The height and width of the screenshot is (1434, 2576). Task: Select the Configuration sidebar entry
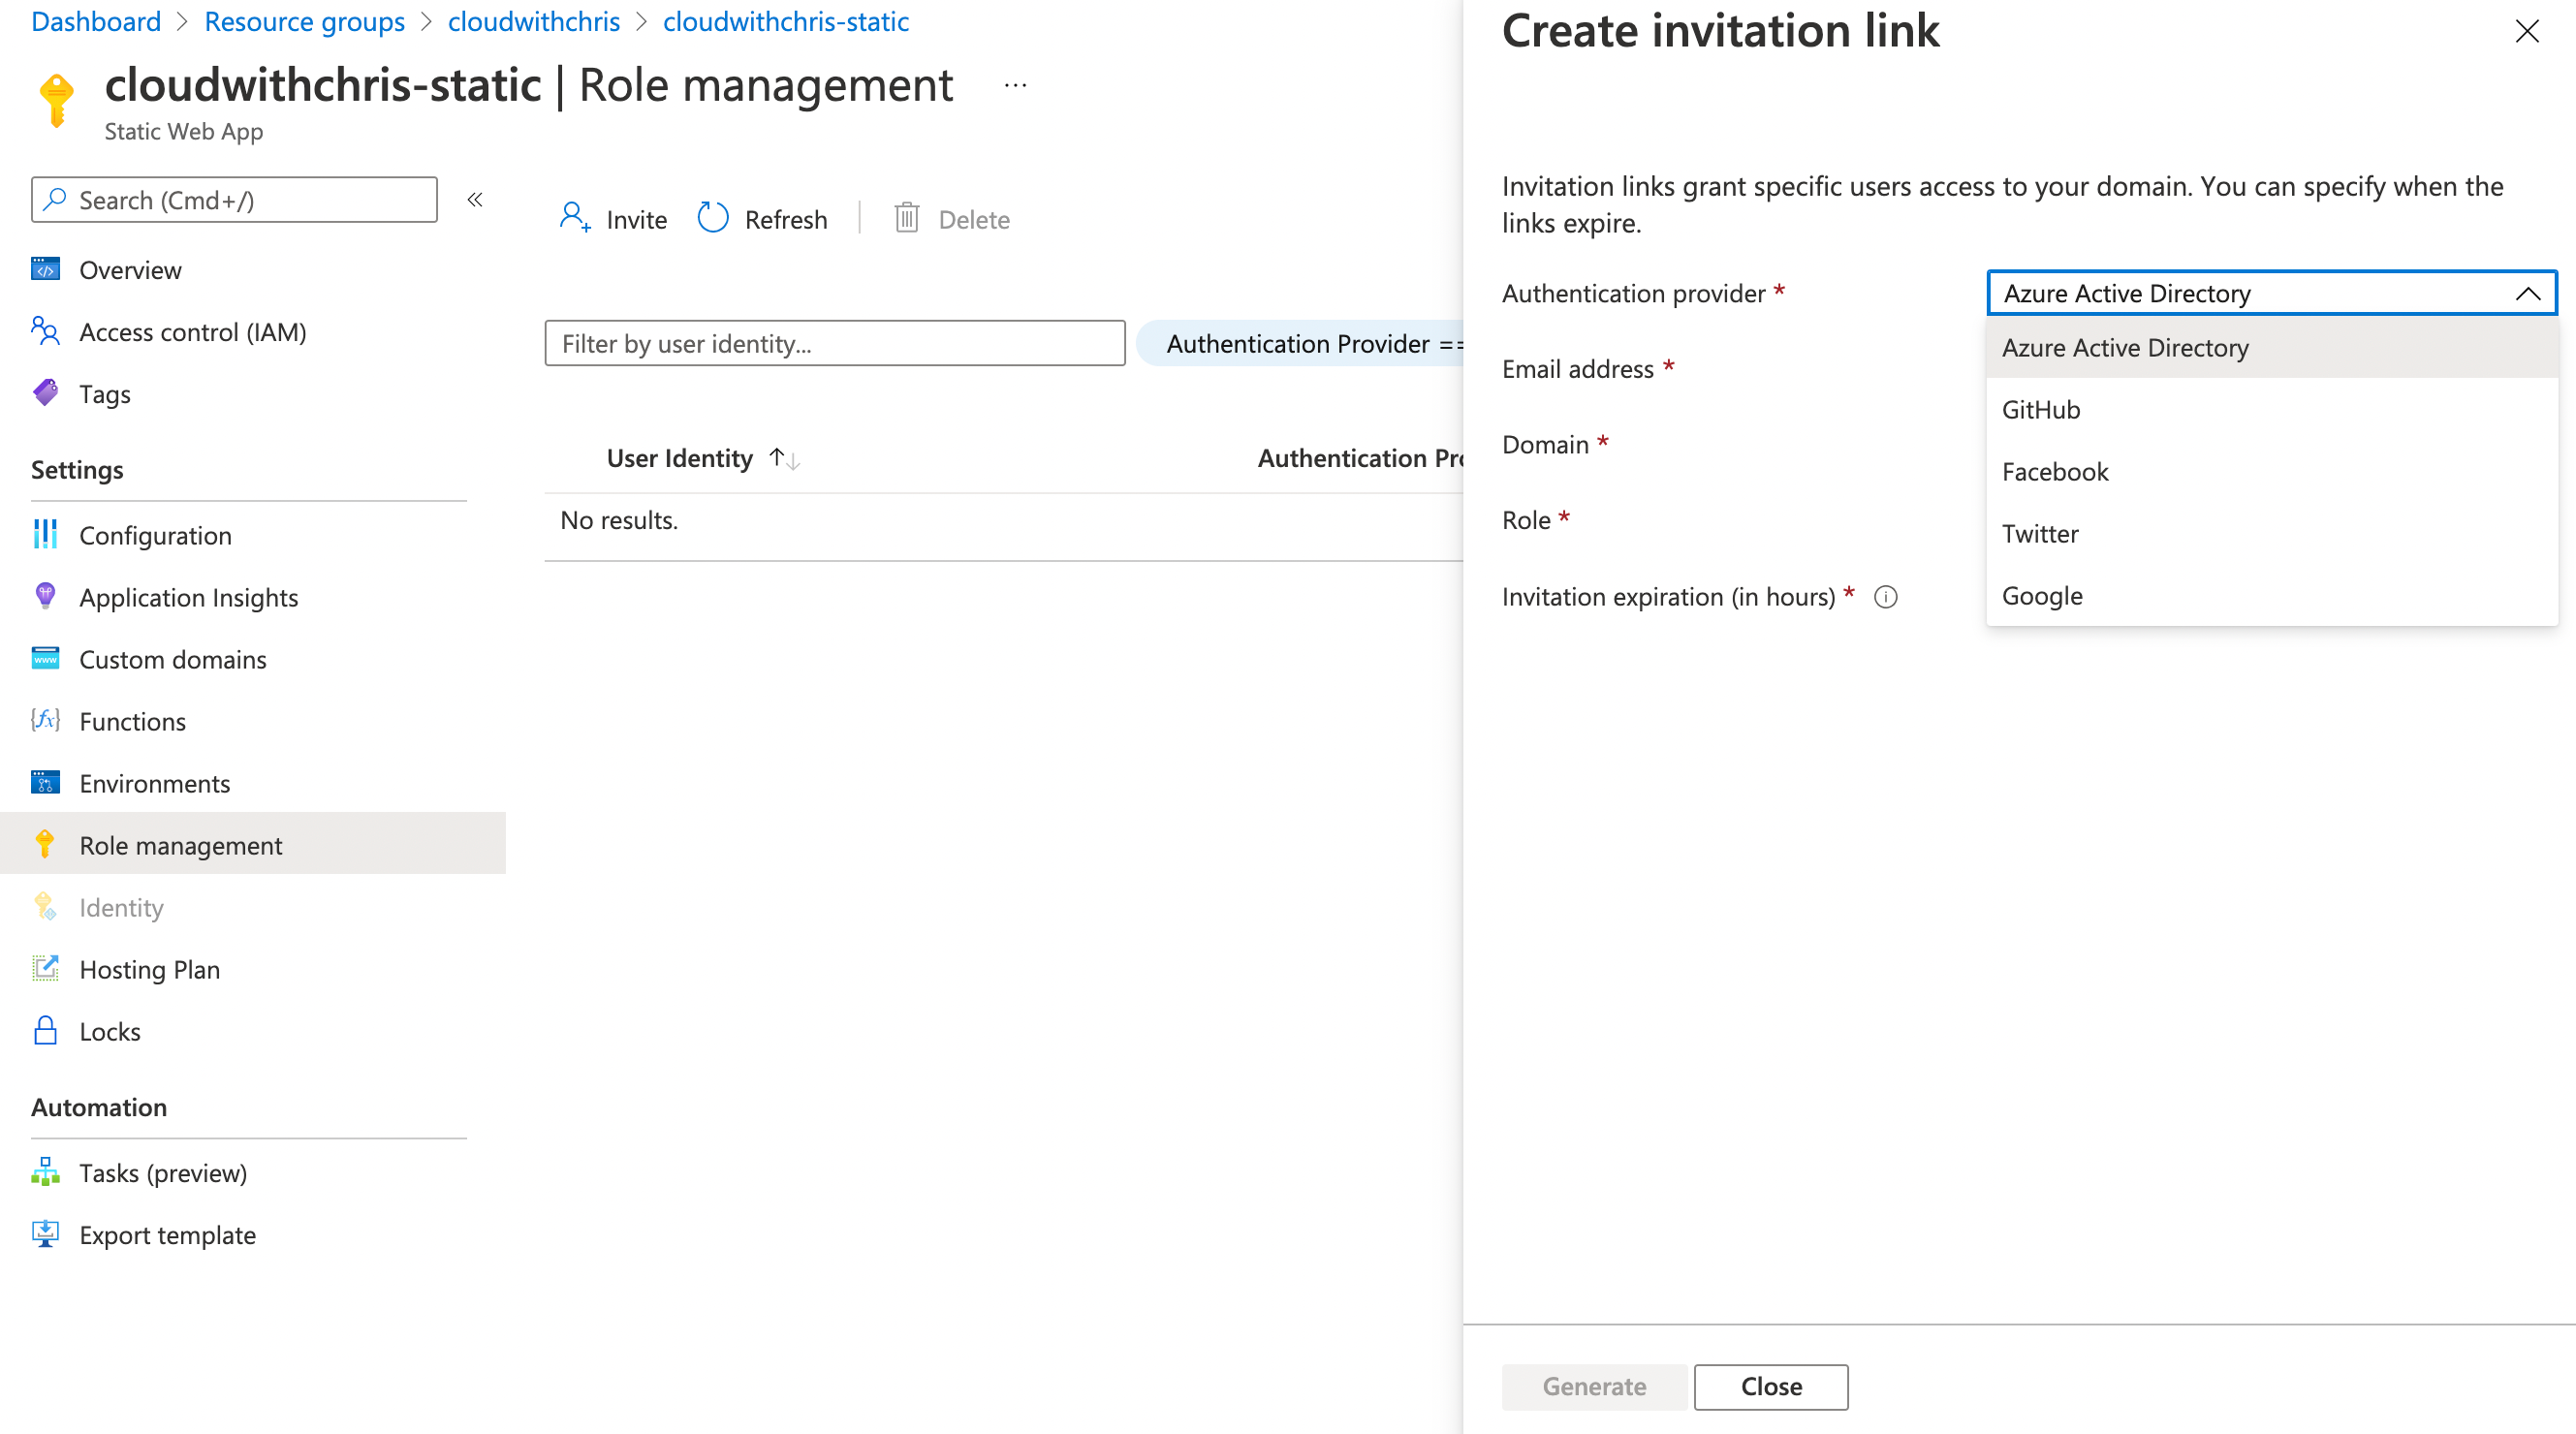pyautogui.click(x=155, y=535)
